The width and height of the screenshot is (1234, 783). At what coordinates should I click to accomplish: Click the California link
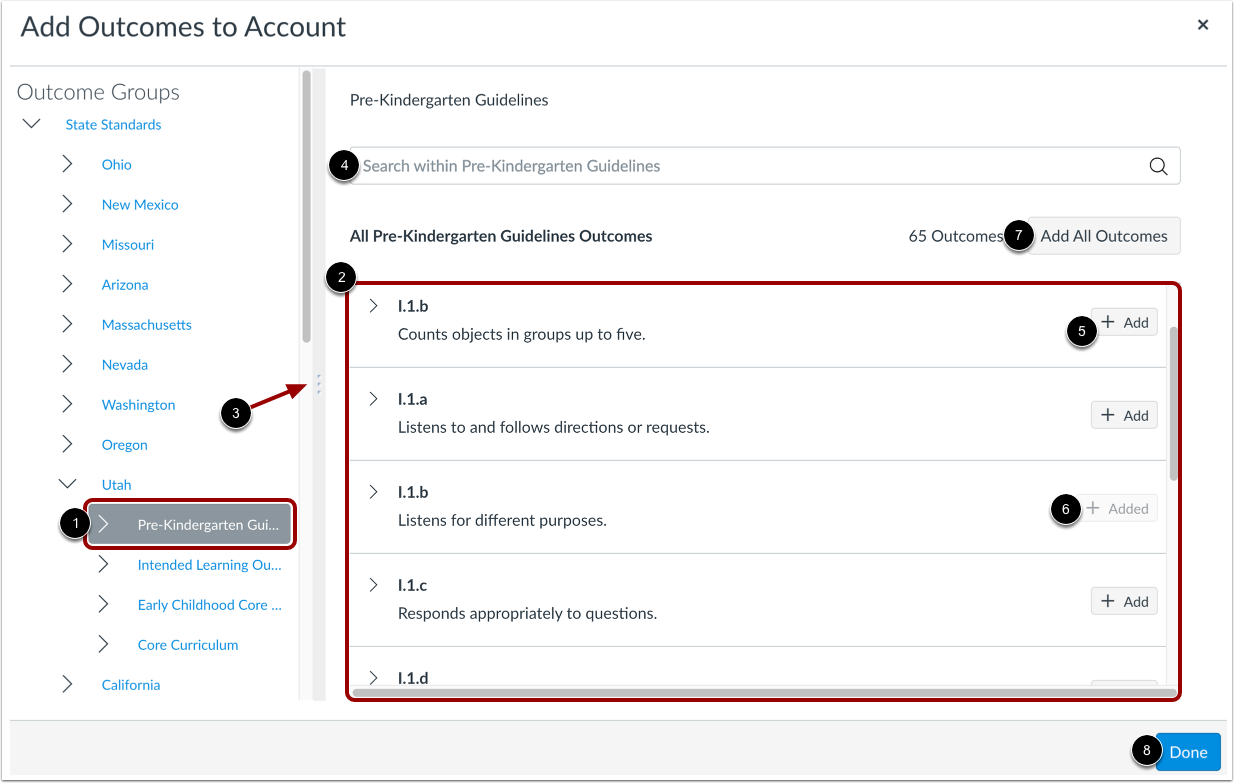point(131,685)
